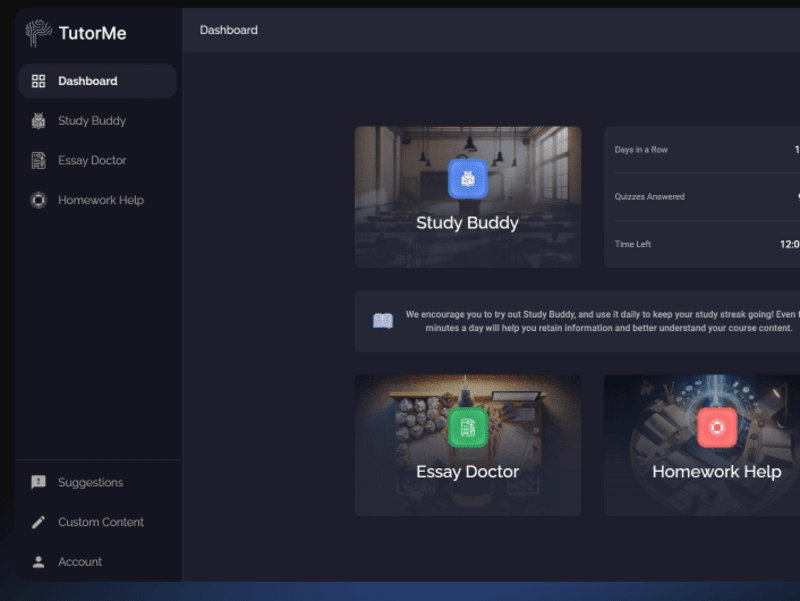Click the open book icon in encouragement banner

383,321
